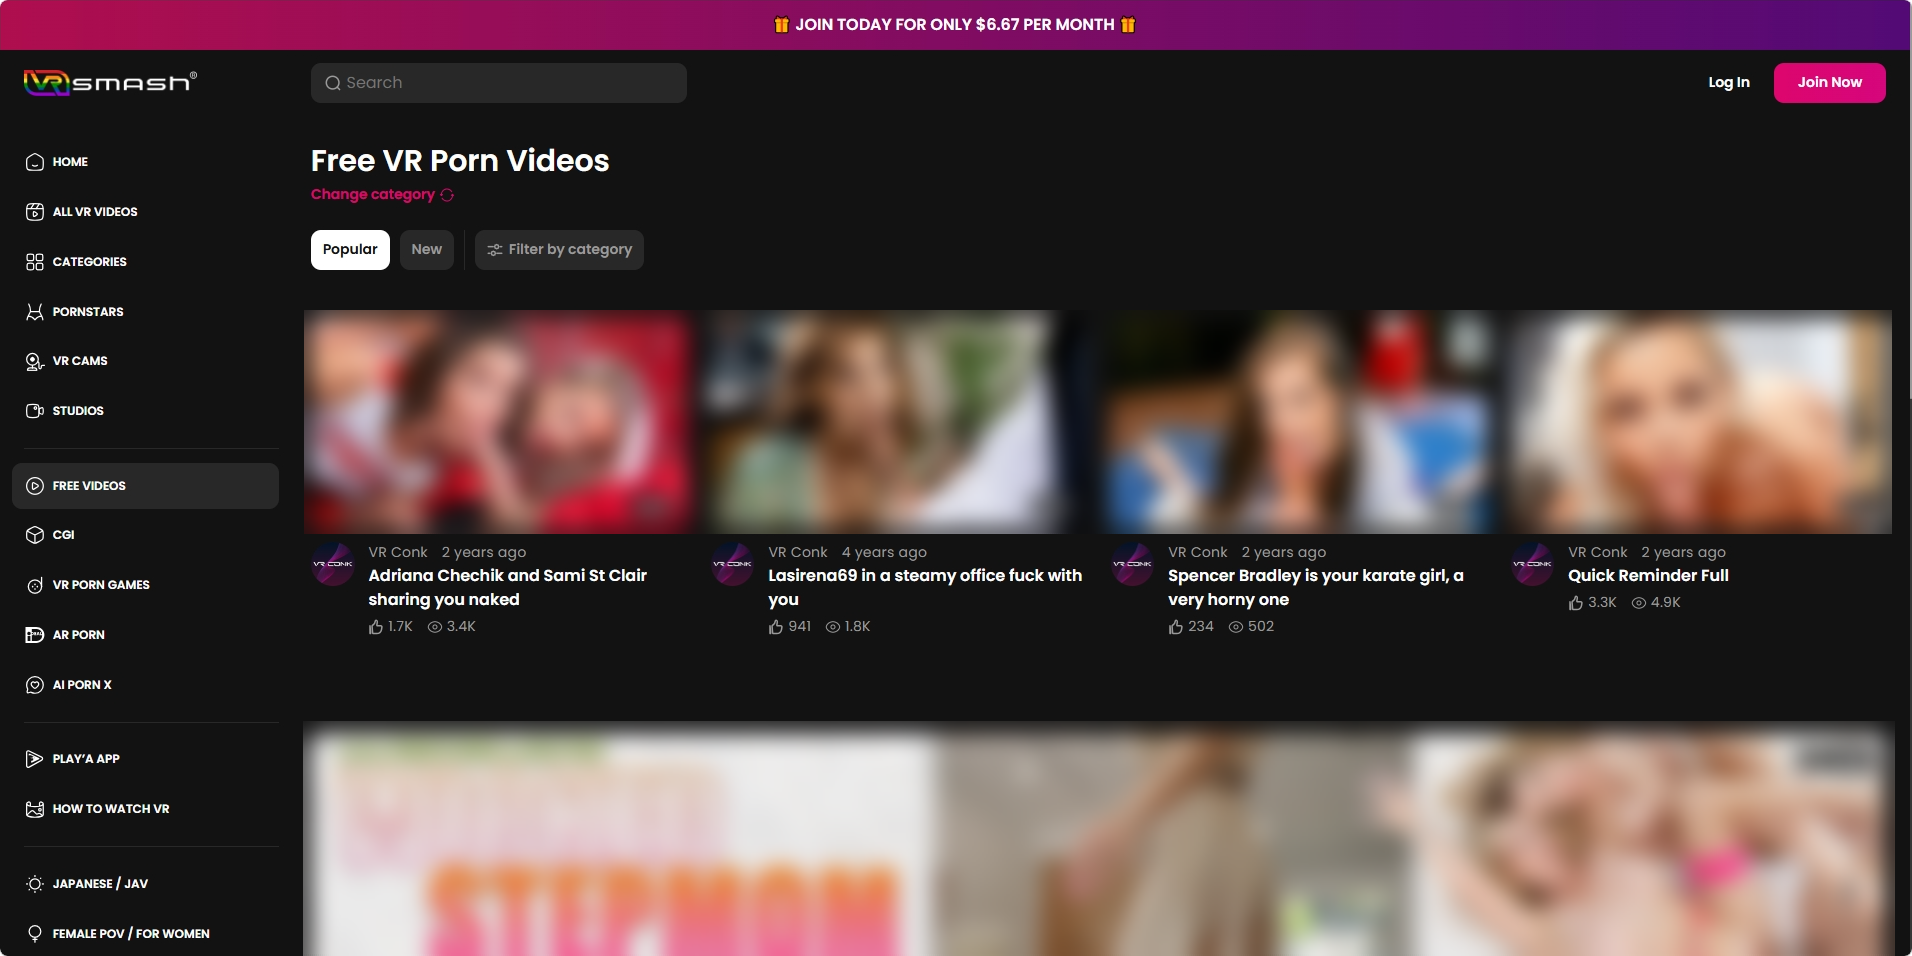Click the Log In button
This screenshot has width=1912, height=956.
(1729, 83)
